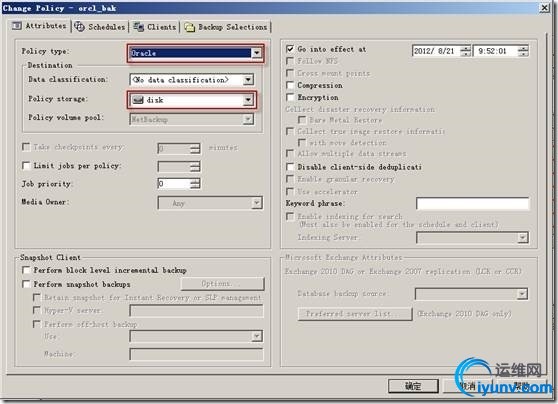This screenshot has width=558, height=404.
Task: Check Perform snapshot backups
Action: click(x=26, y=284)
